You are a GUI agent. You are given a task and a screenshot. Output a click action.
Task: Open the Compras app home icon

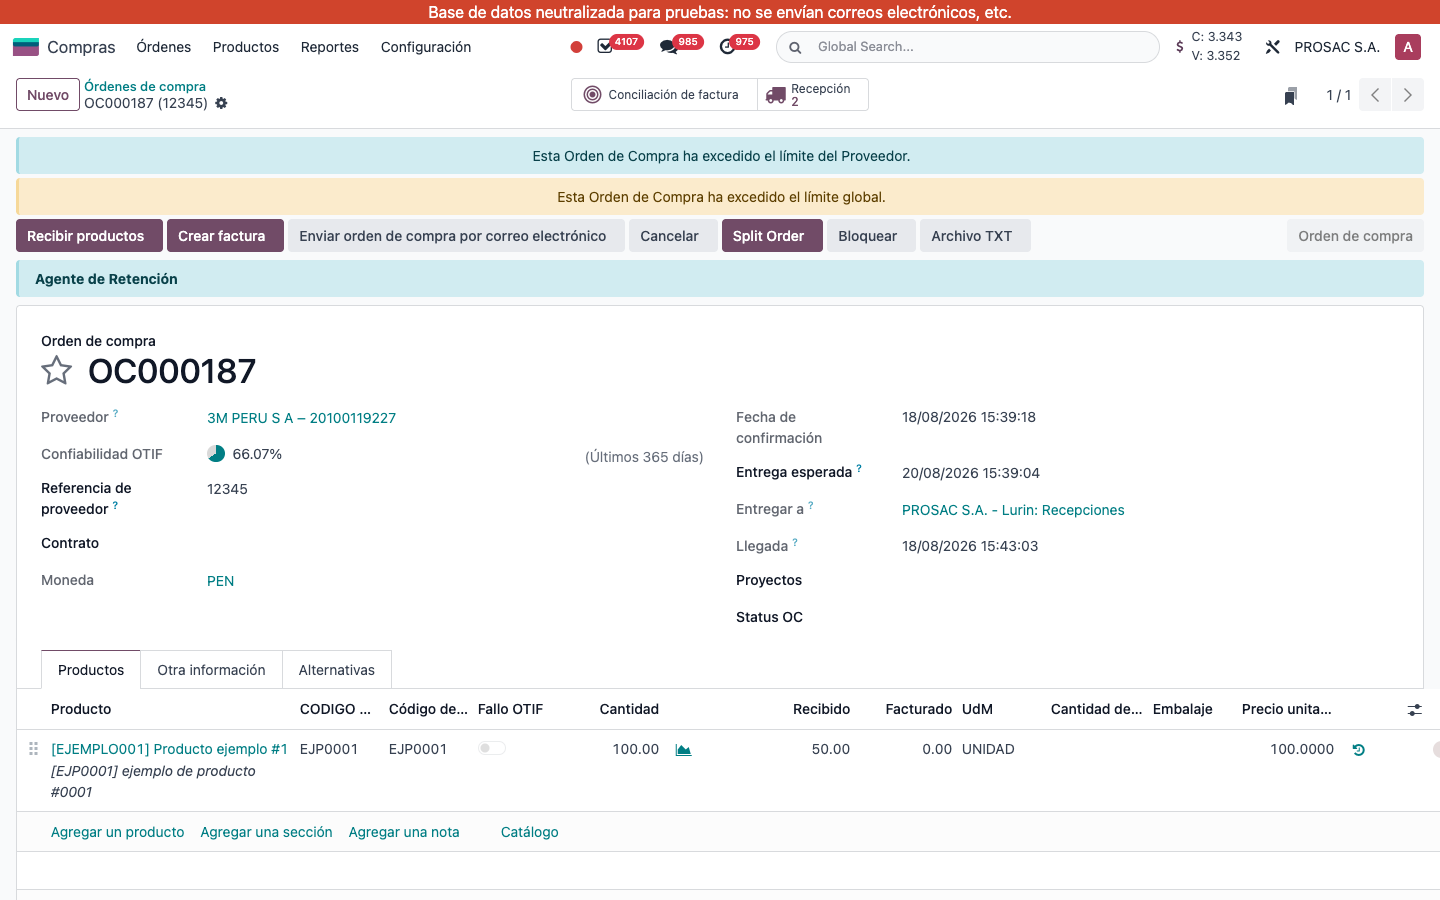26,47
